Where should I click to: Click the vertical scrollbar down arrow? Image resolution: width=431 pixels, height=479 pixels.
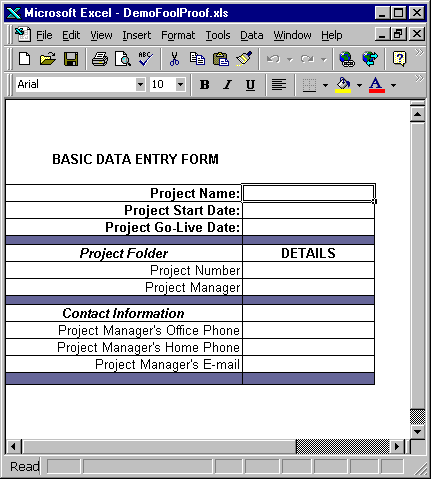point(417,432)
